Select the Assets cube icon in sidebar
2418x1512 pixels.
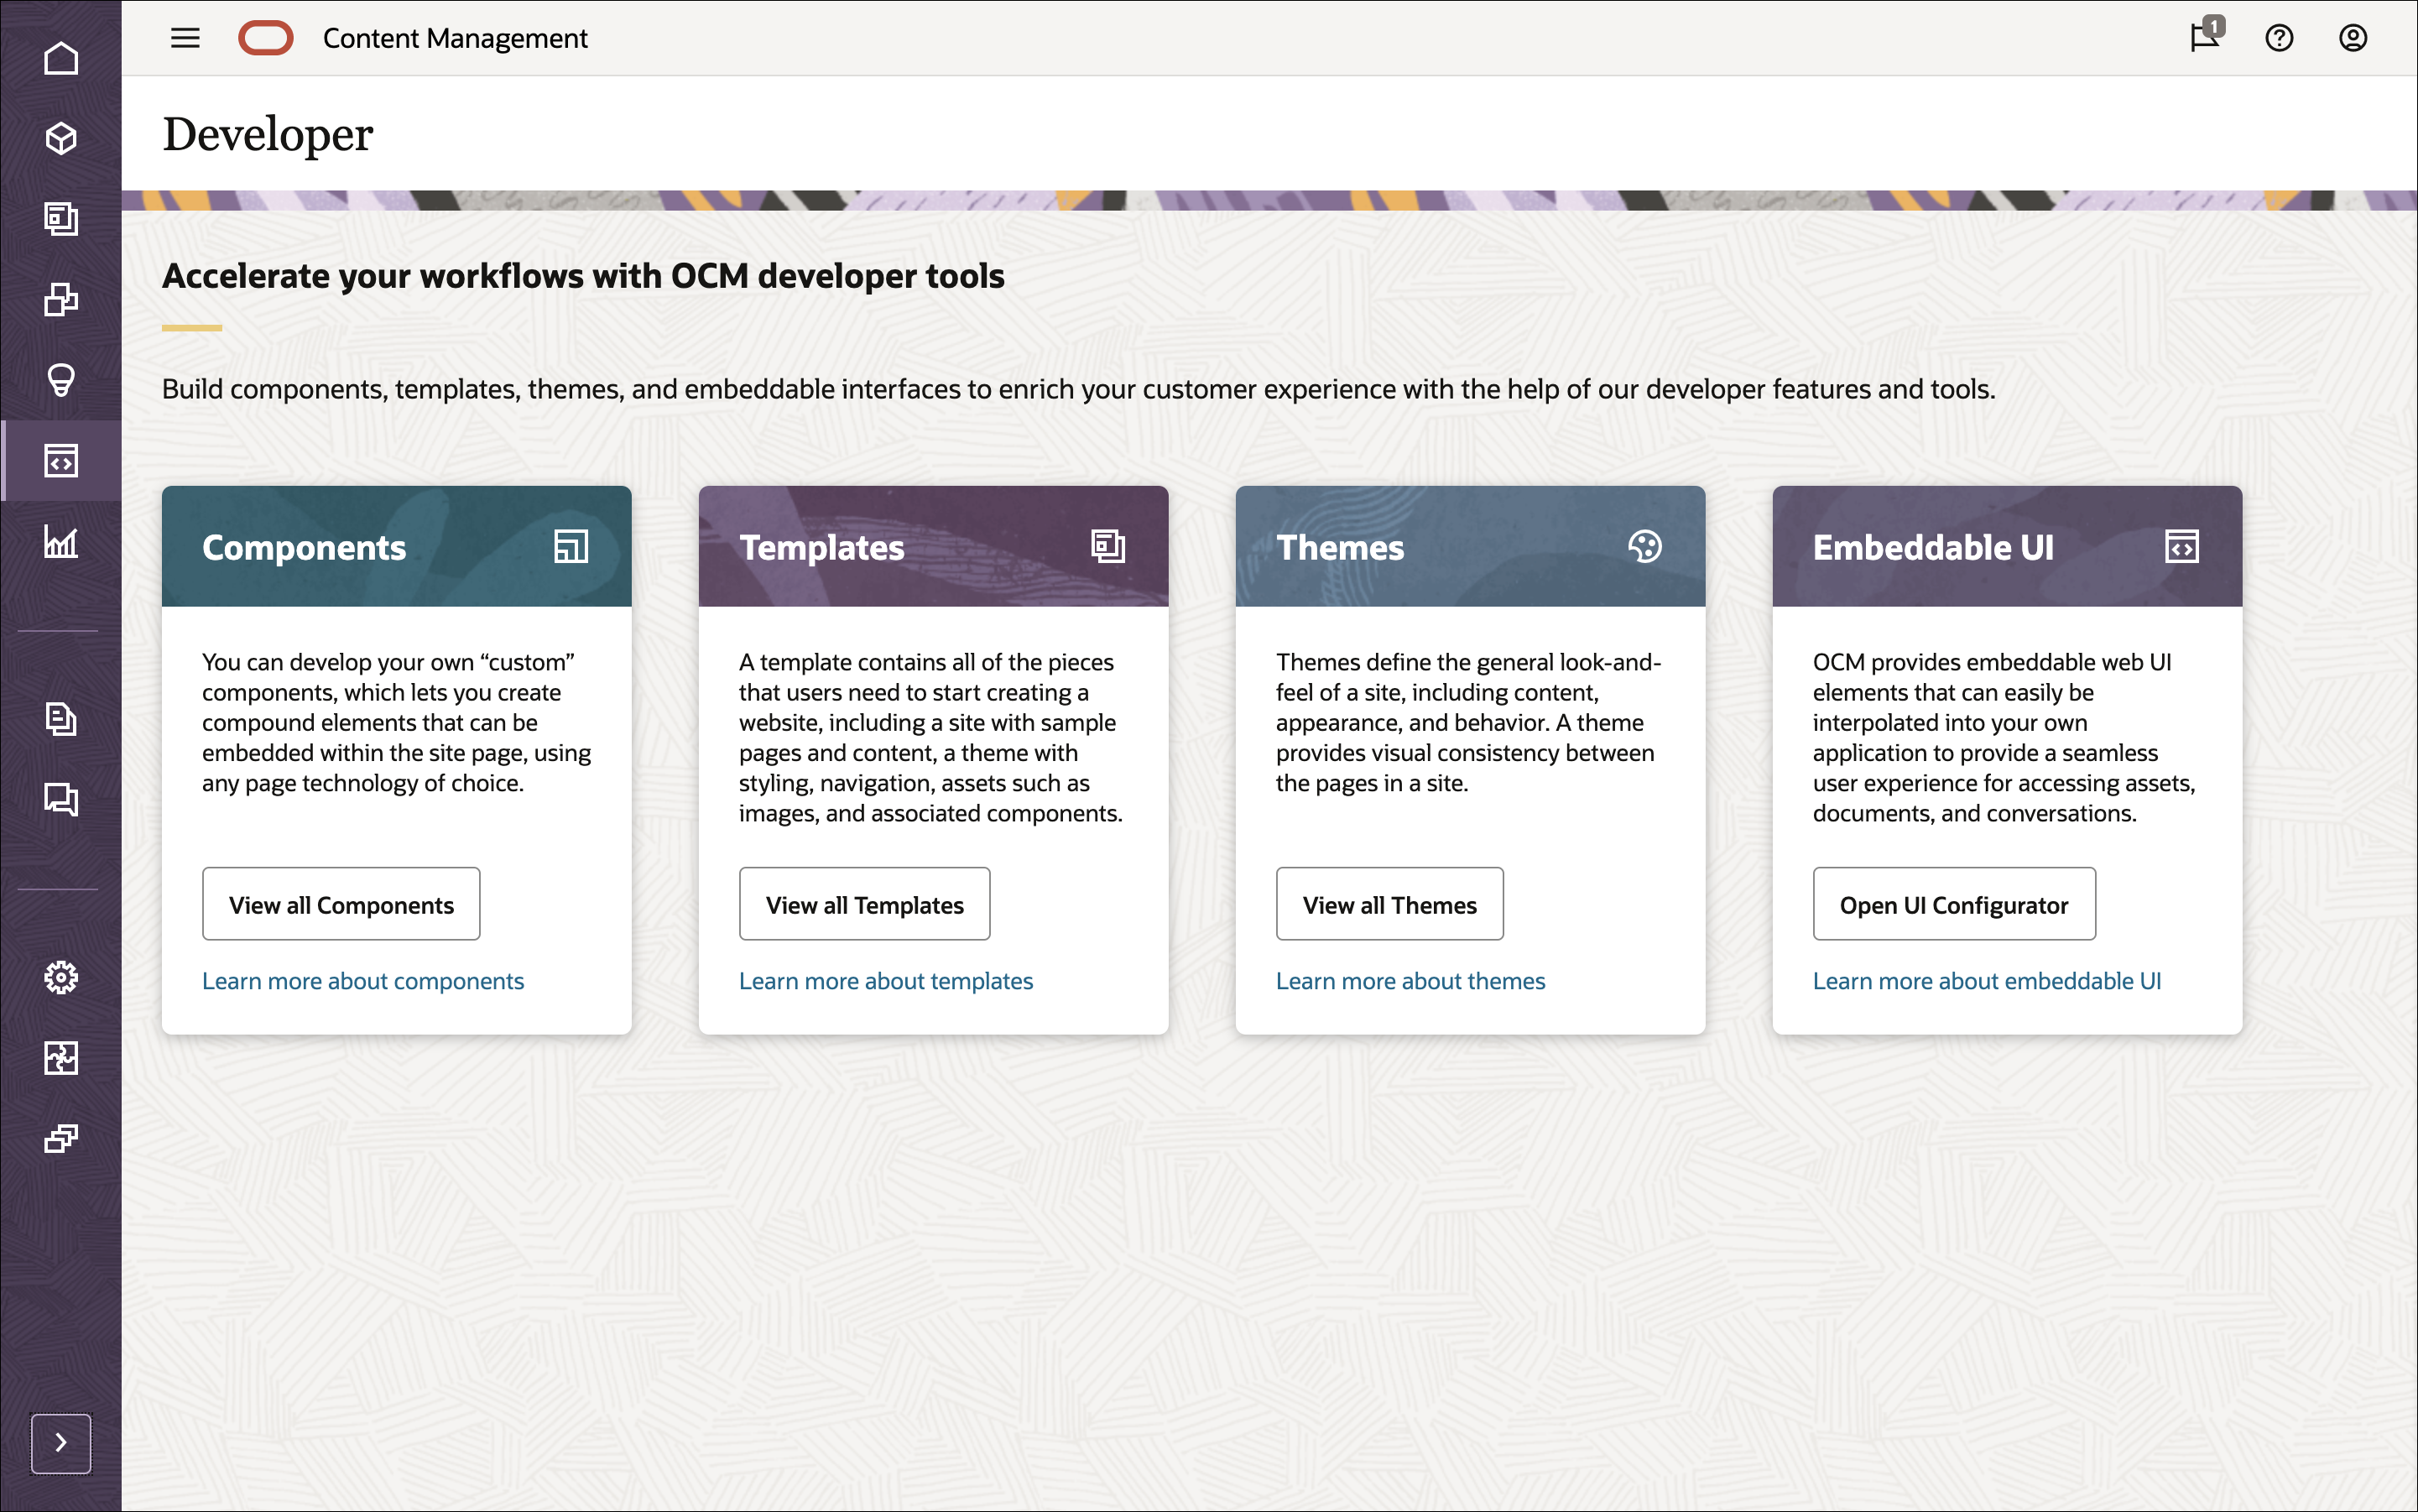[x=61, y=138]
